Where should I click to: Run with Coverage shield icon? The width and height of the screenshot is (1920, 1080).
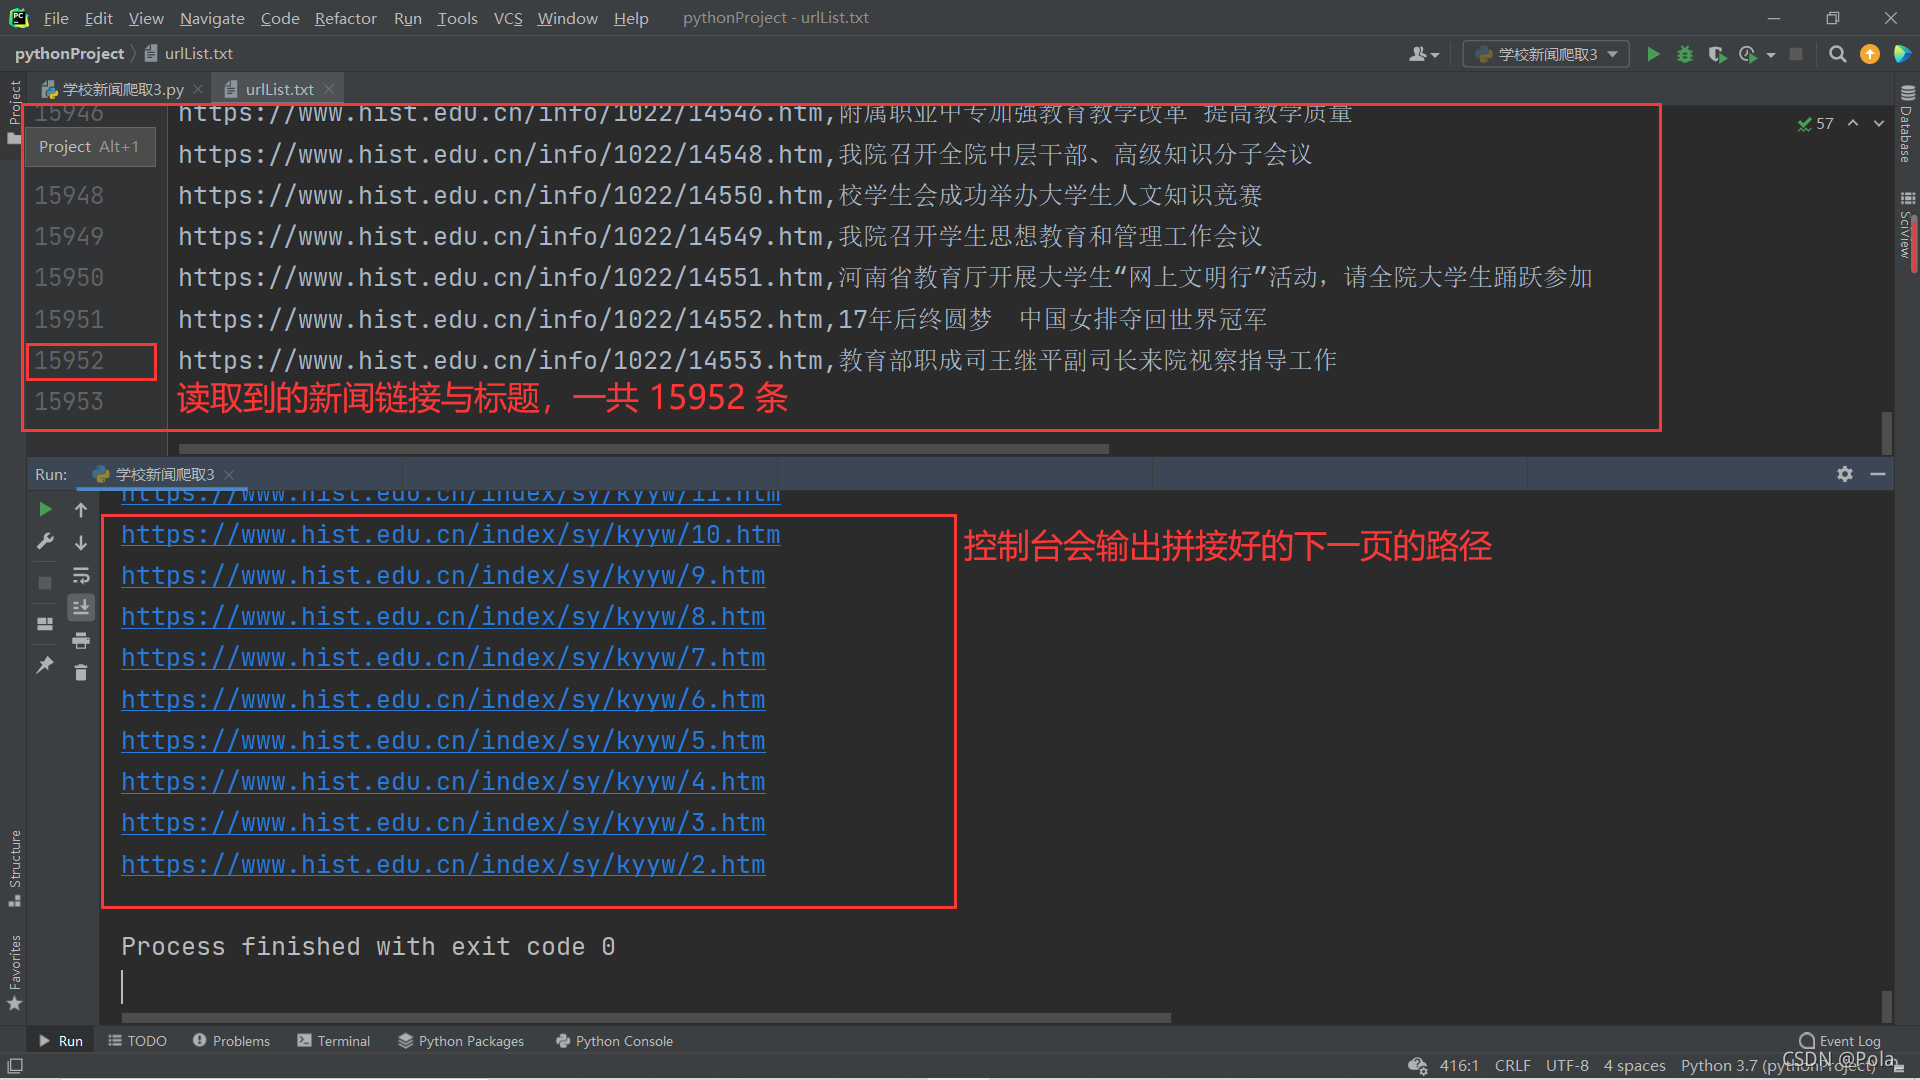(1717, 54)
